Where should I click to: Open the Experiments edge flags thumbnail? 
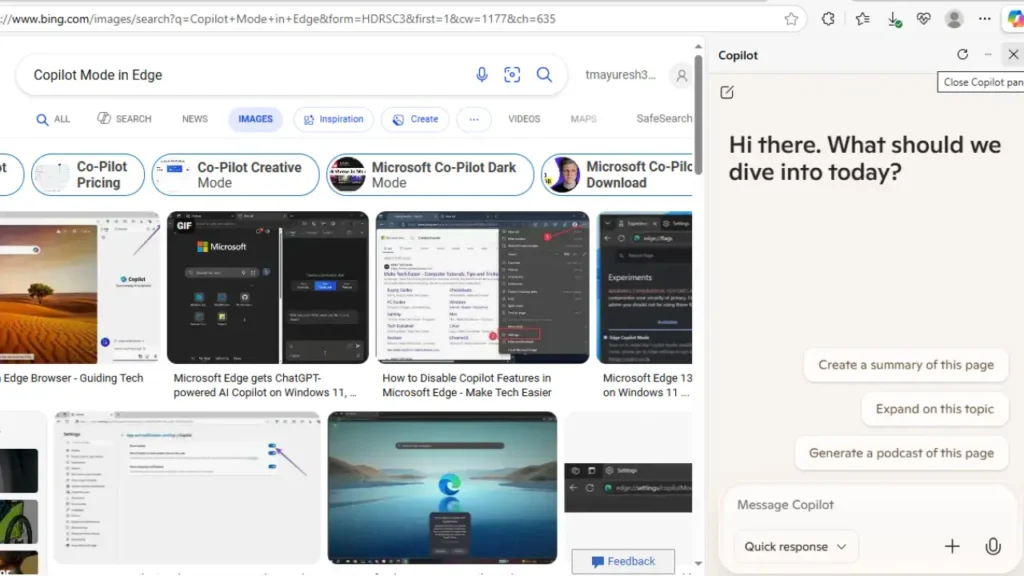click(x=645, y=287)
